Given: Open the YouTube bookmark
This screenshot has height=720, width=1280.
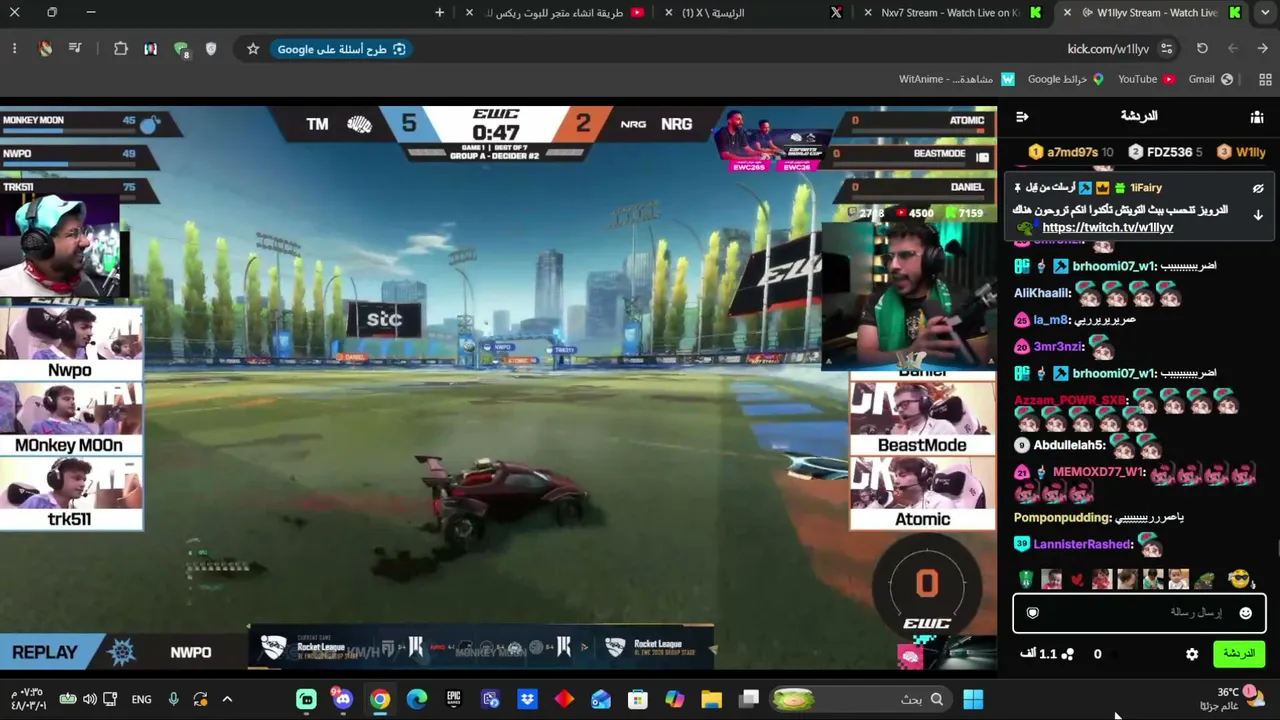Looking at the screenshot, I should tap(1146, 79).
